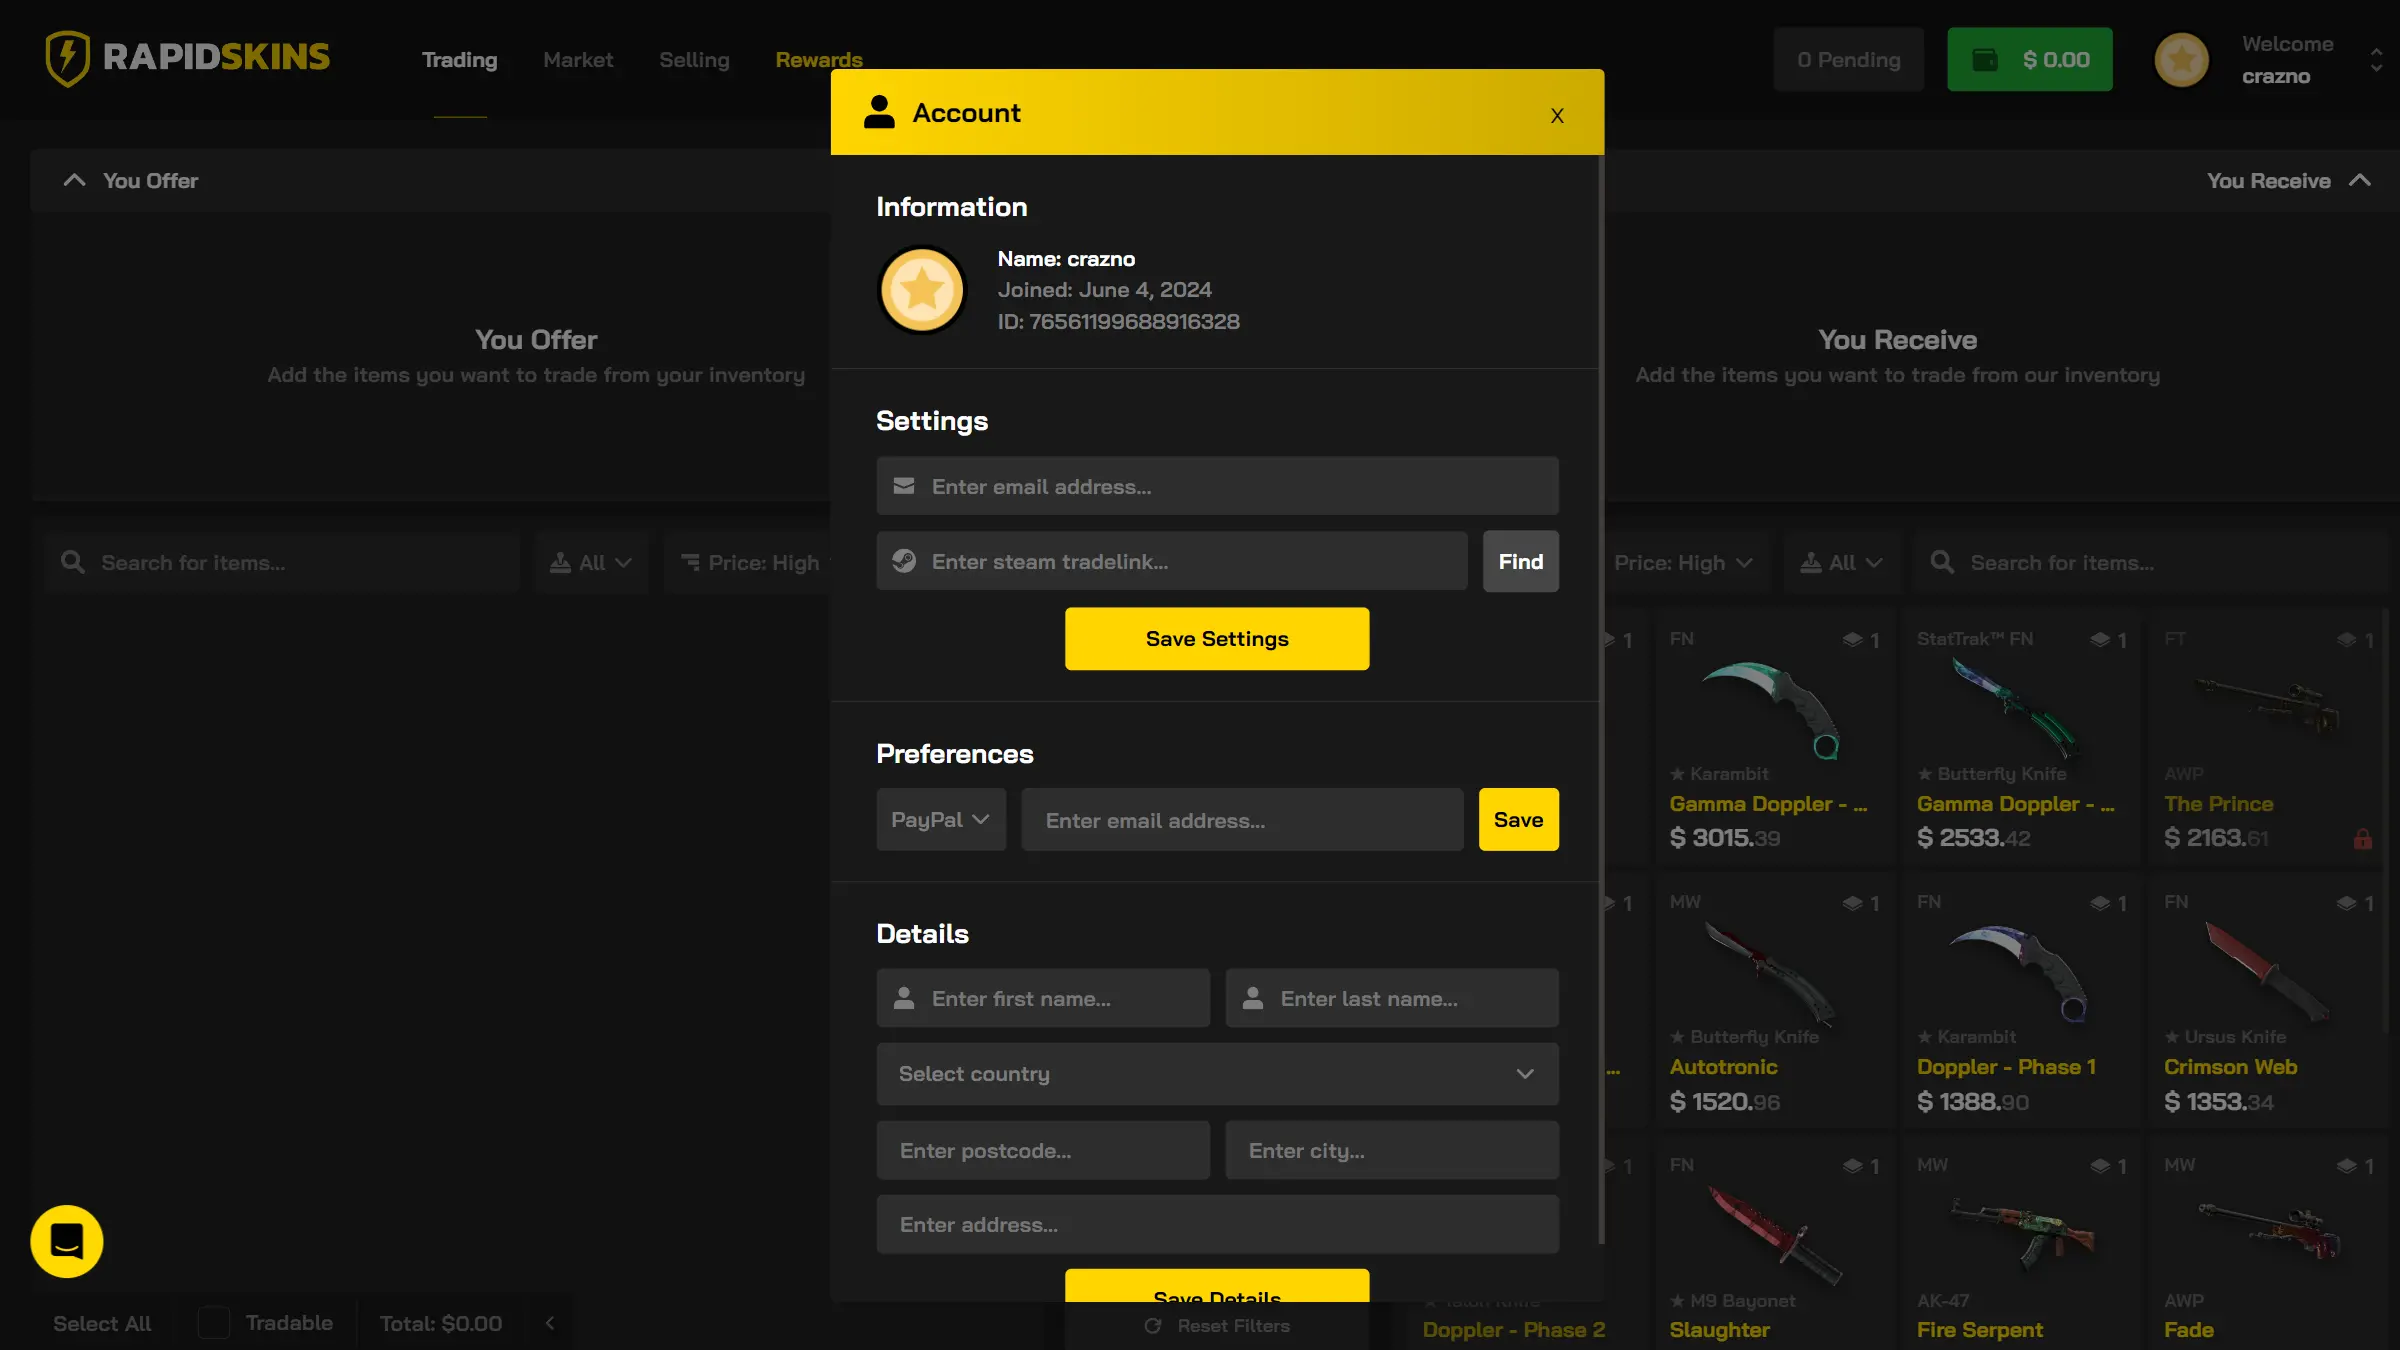Image resolution: width=2400 pixels, height=1350 pixels.
Task: Click the Save Details button
Action: [1217, 1287]
